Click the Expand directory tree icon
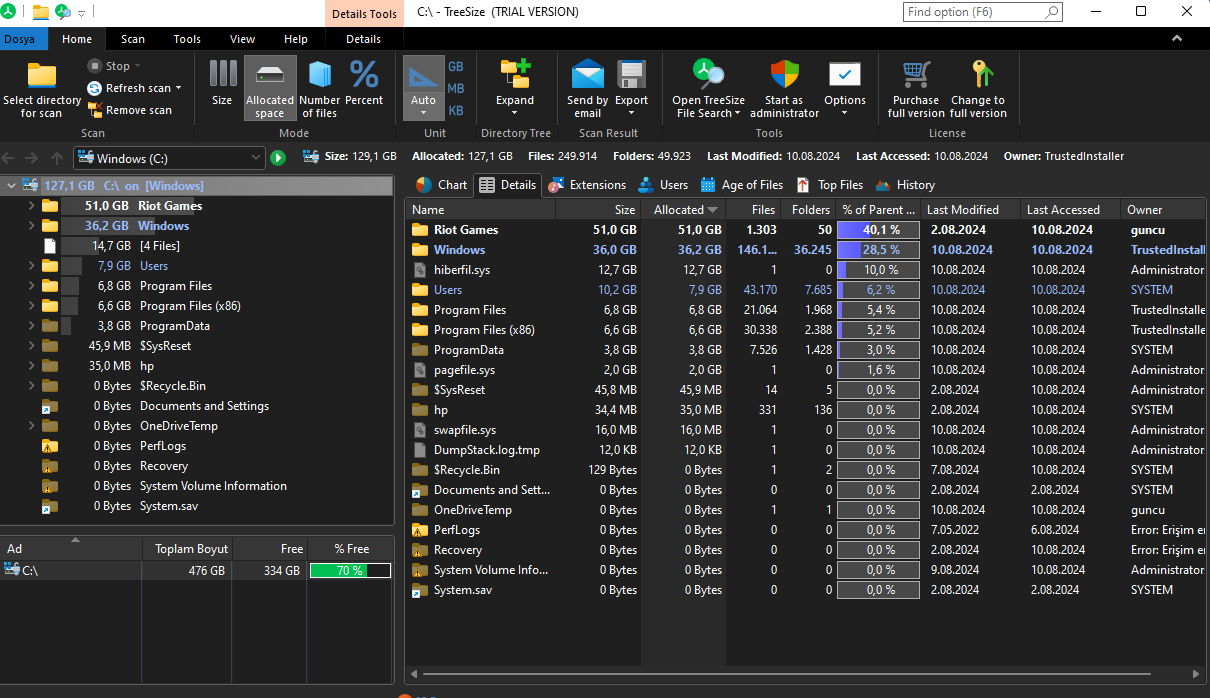This screenshot has width=1210, height=698. [515, 75]
